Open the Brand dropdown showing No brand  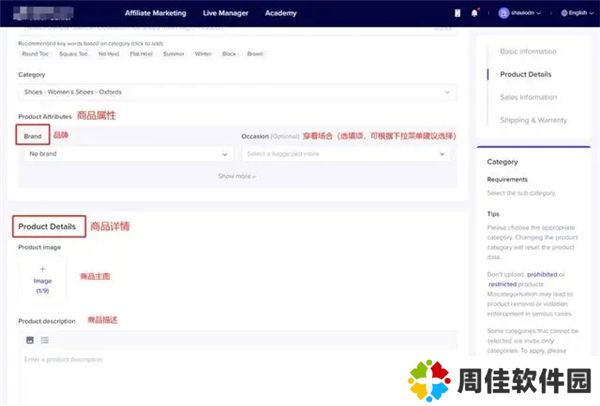pyautogui.click(x=129, y=154)
